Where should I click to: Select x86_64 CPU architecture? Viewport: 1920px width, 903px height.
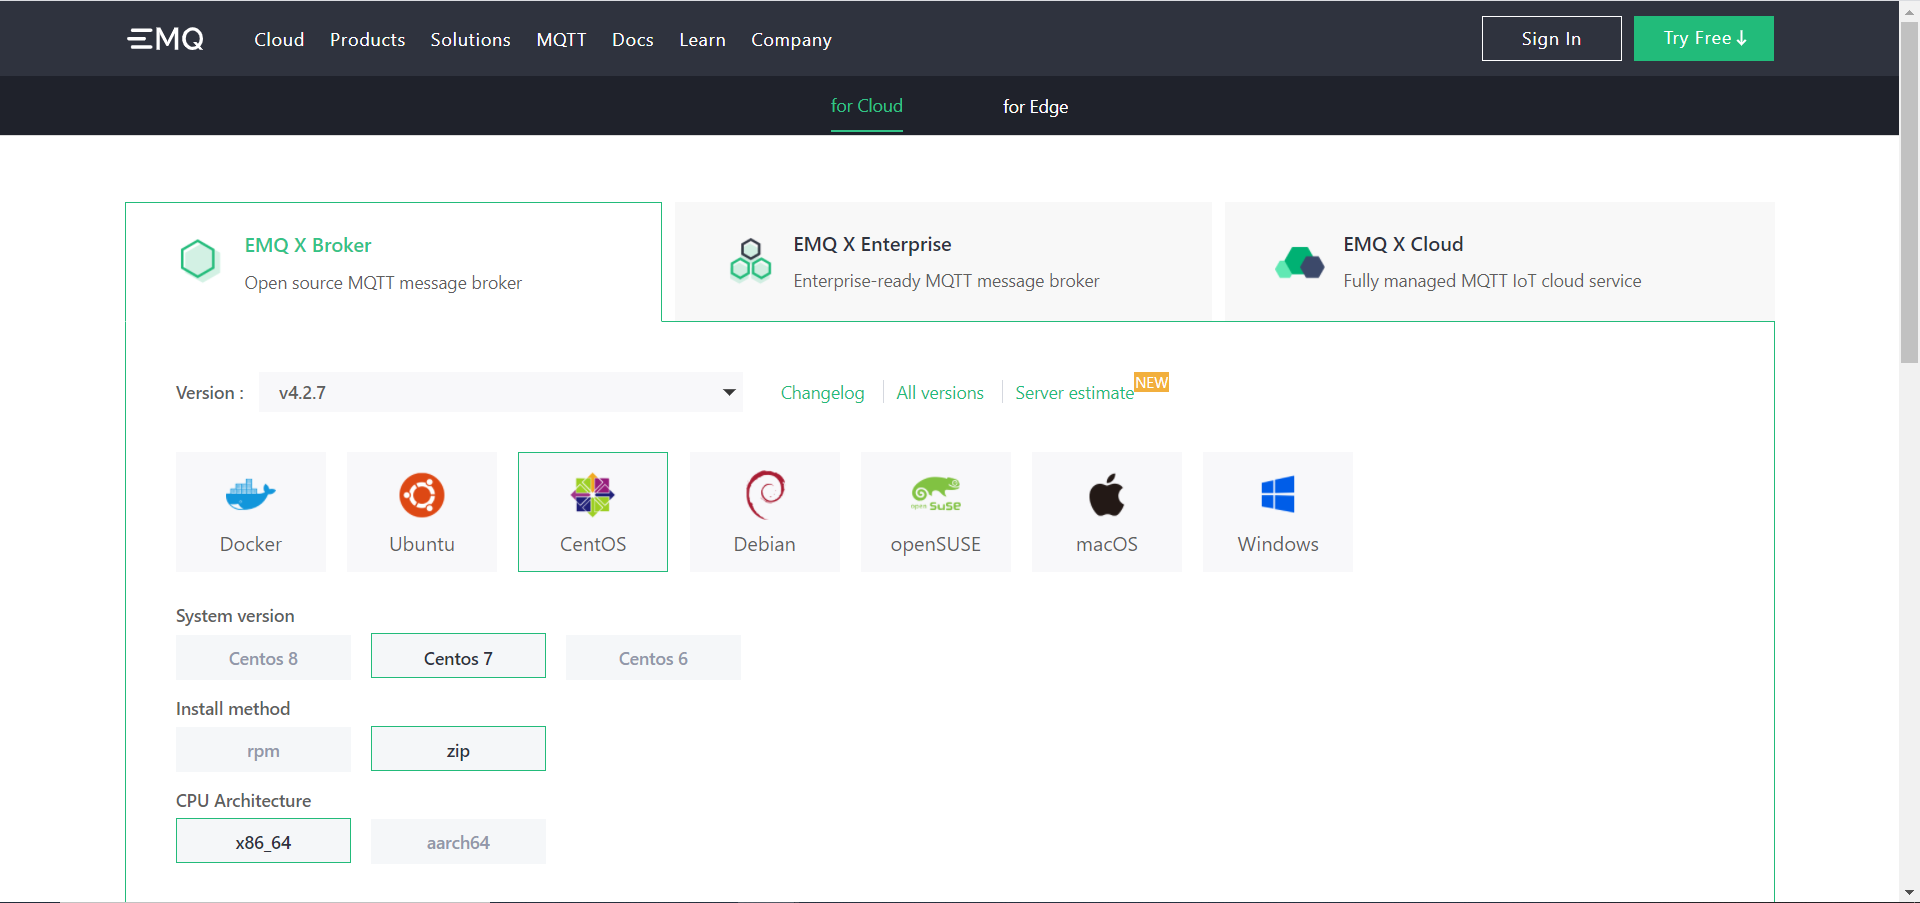click(263, 841)
